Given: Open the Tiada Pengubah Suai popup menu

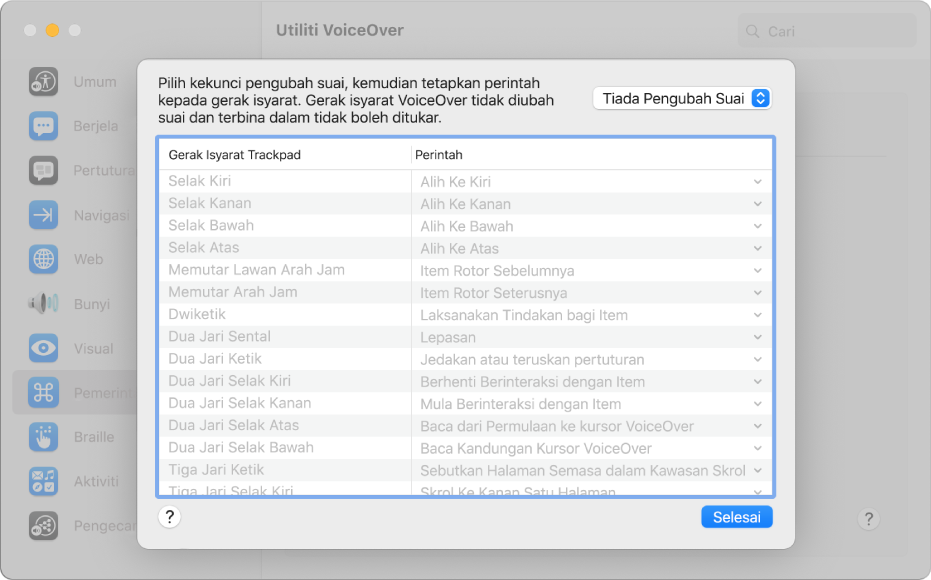Looking at the screenshot, I should coord(681,98).
